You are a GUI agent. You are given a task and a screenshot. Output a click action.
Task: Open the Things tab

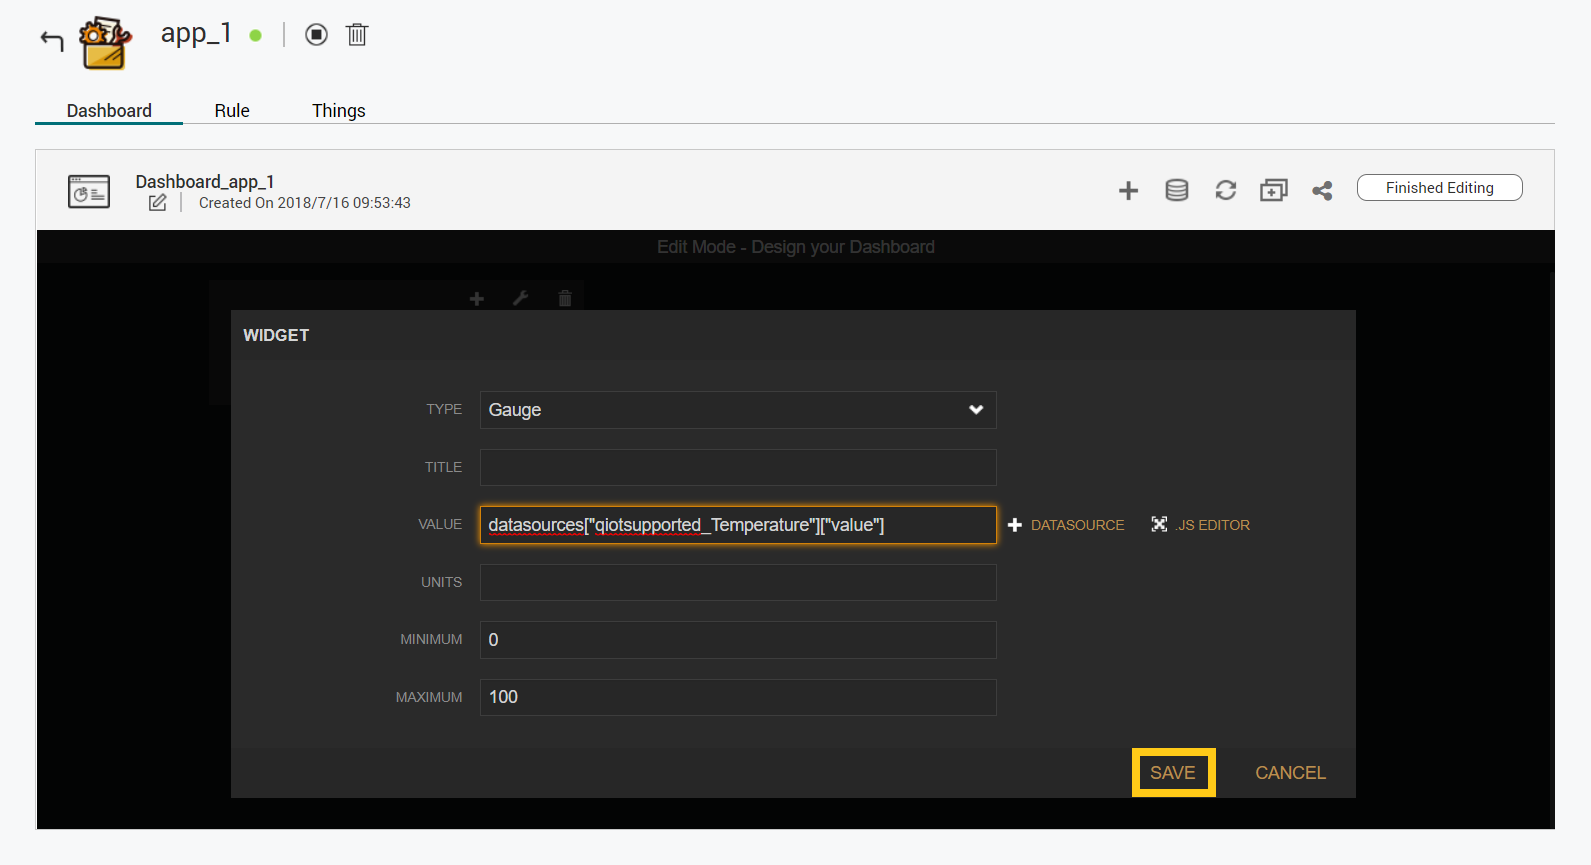click(338, 111)
